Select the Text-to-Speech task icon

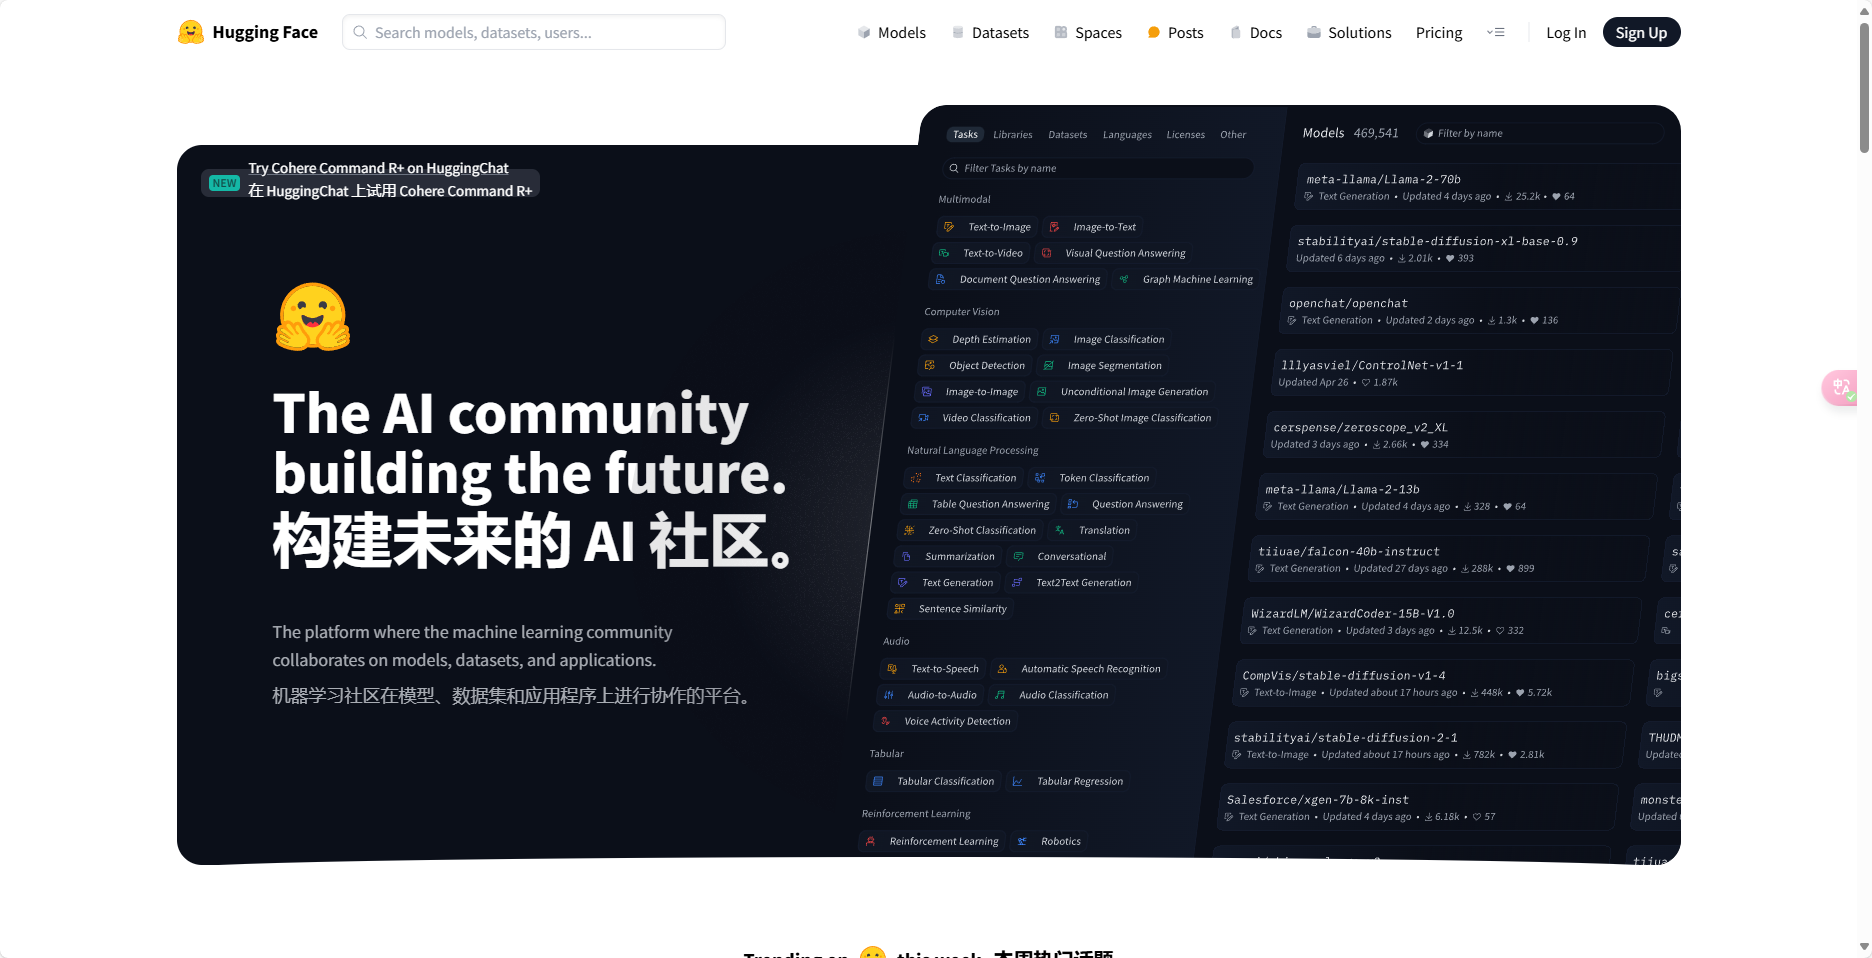coord(891,669)
